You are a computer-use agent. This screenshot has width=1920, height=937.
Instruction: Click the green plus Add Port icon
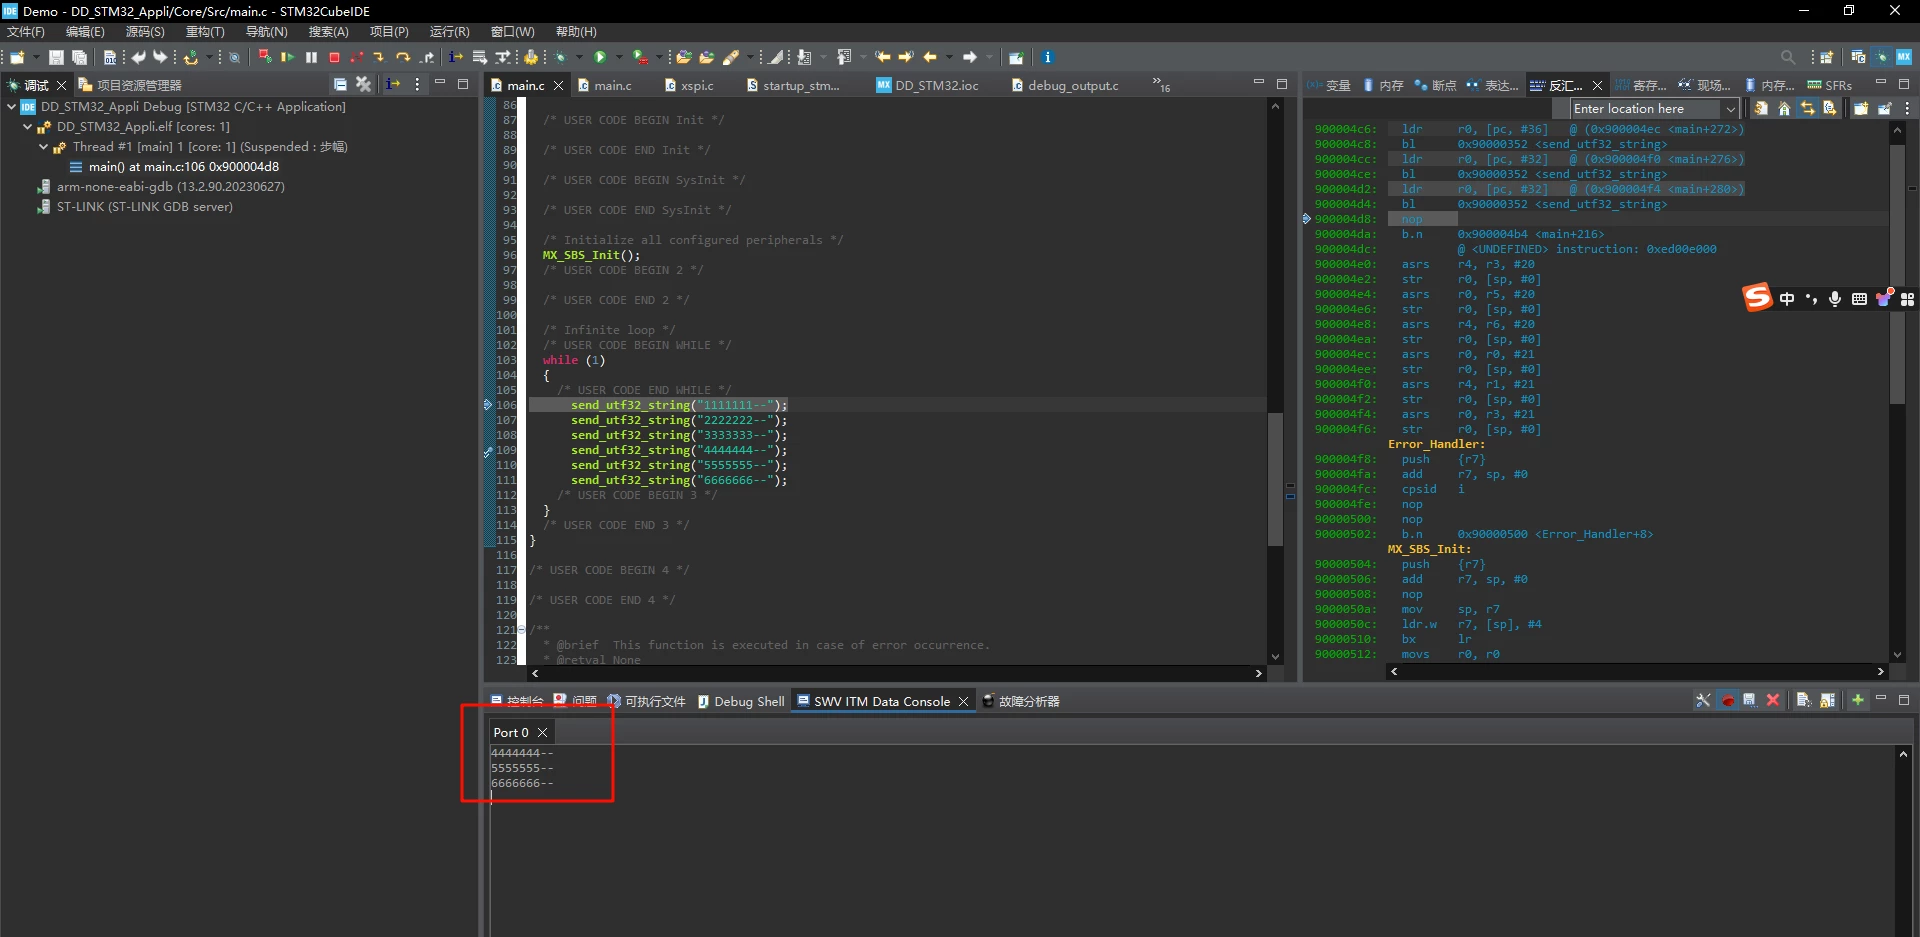[1857, 700]
